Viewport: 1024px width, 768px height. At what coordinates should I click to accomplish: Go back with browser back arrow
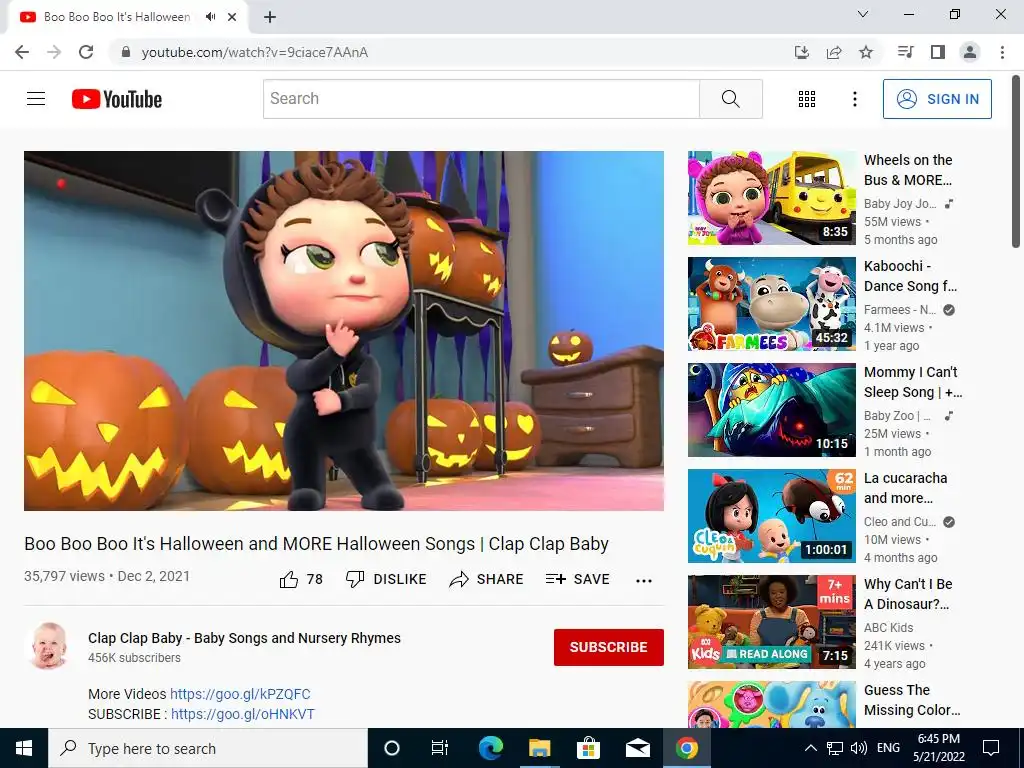click(22, 52)
